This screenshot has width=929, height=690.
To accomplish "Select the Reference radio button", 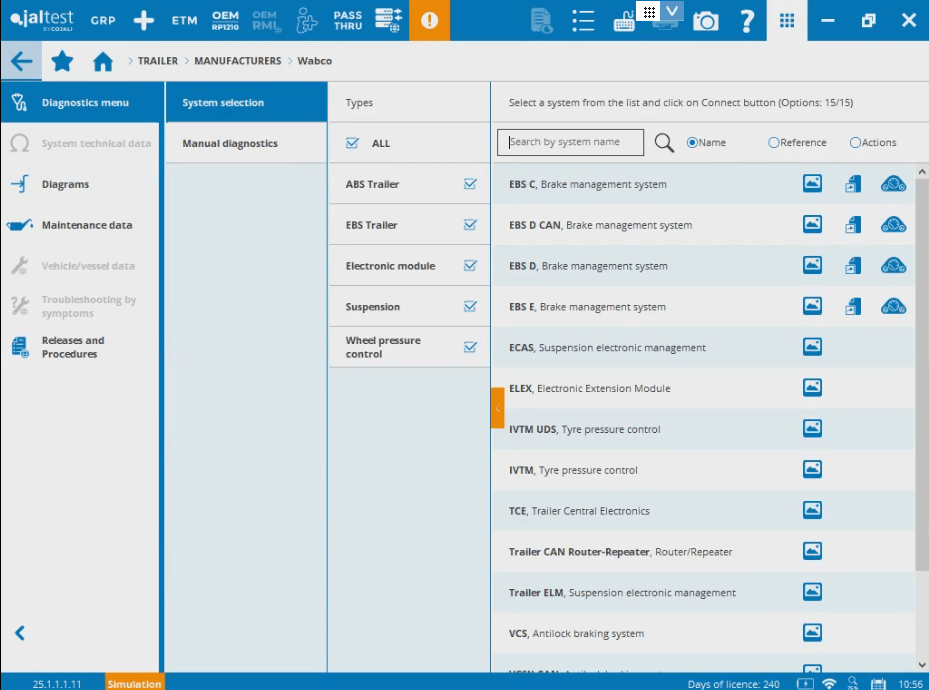I will [774, 143].
